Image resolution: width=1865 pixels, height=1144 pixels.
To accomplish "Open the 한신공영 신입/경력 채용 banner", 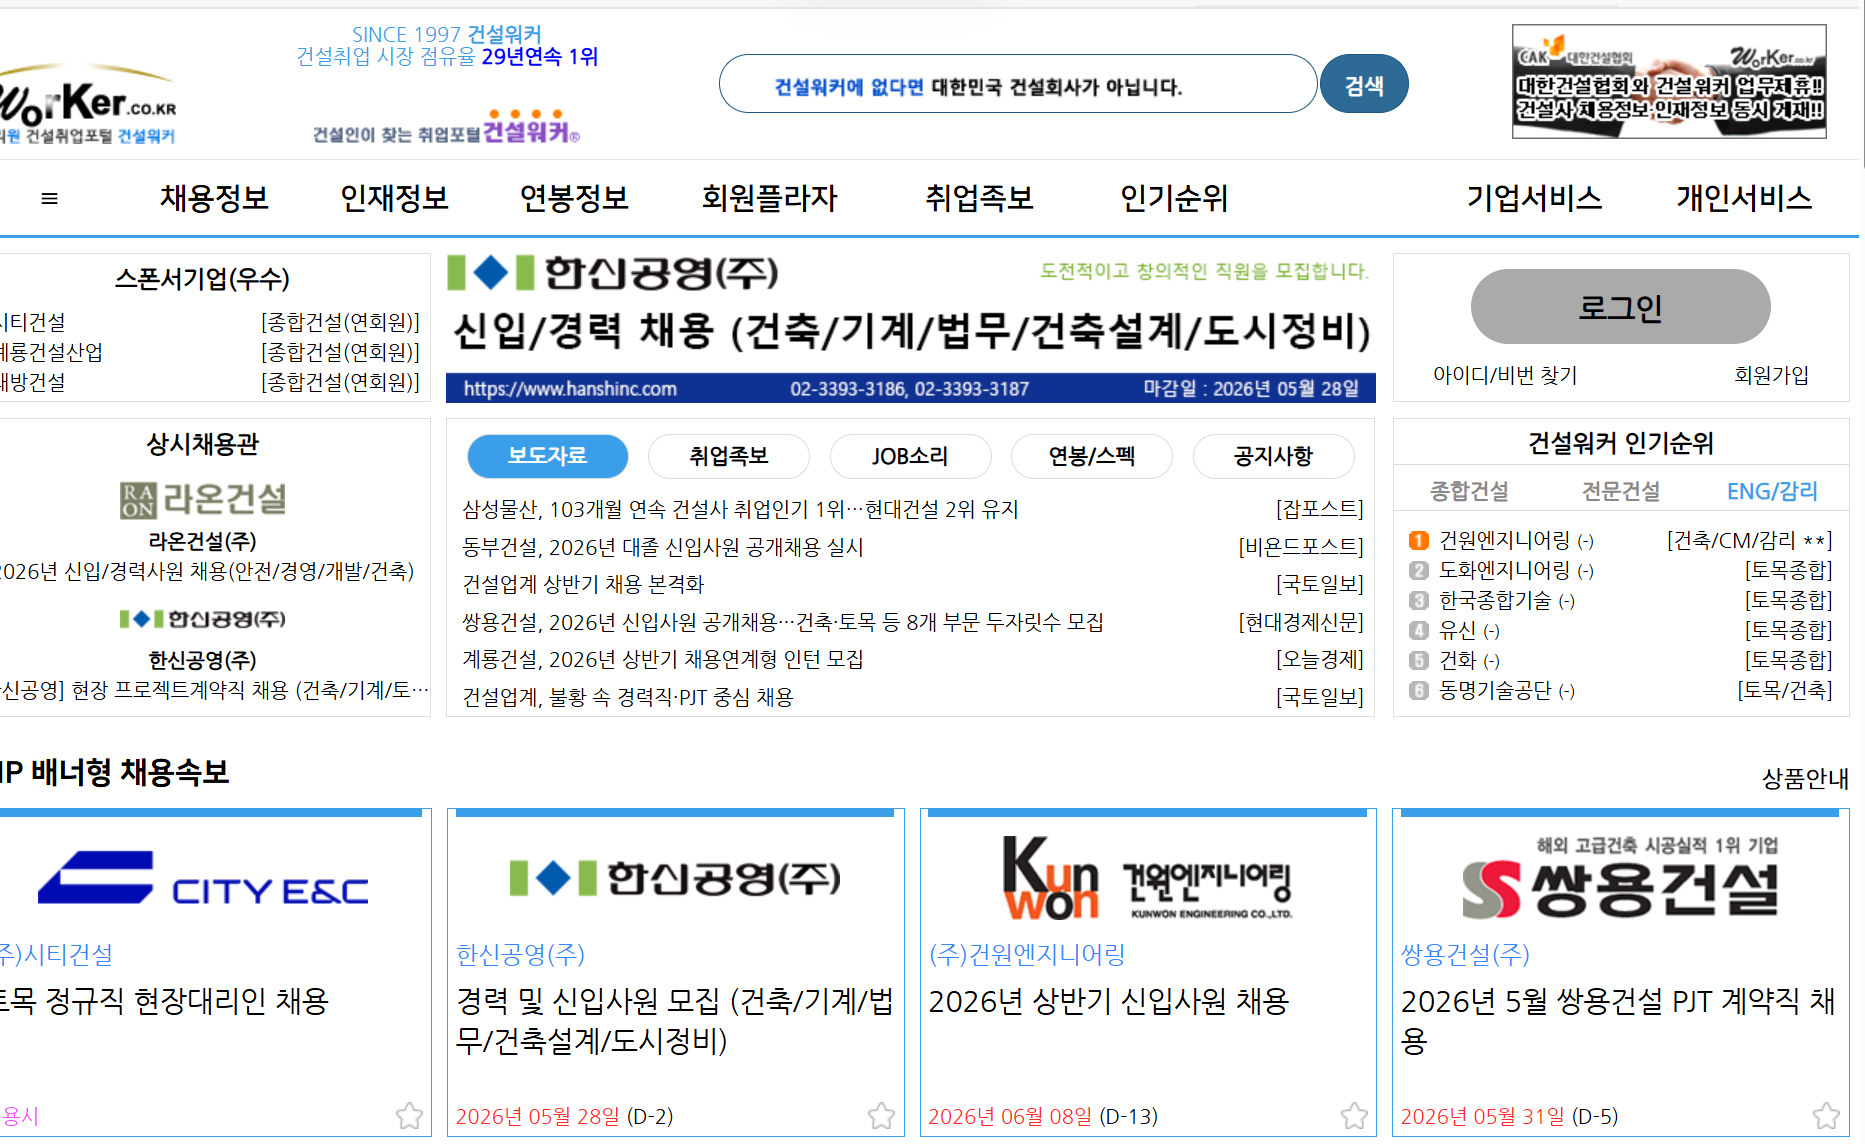I will pos(911,328).
